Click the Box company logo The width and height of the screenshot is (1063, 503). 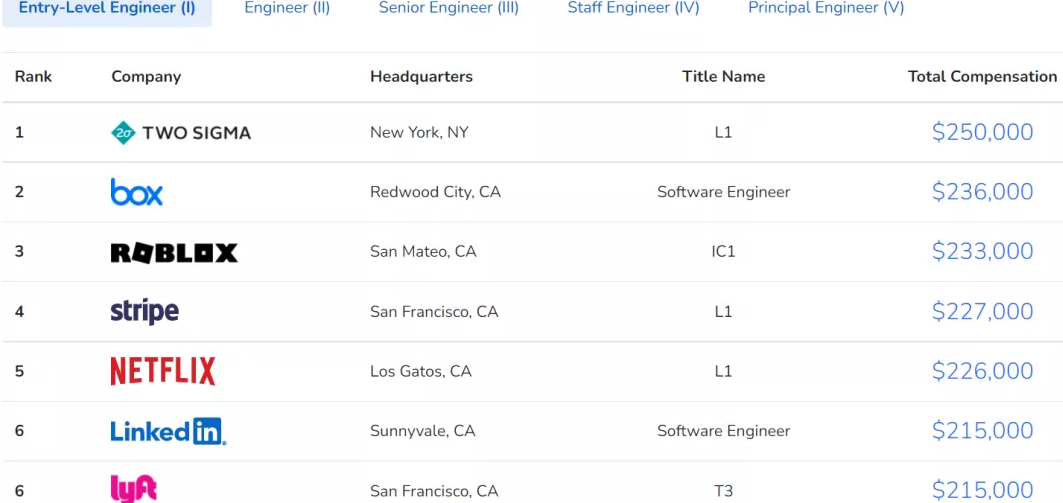tap(137, 192)
